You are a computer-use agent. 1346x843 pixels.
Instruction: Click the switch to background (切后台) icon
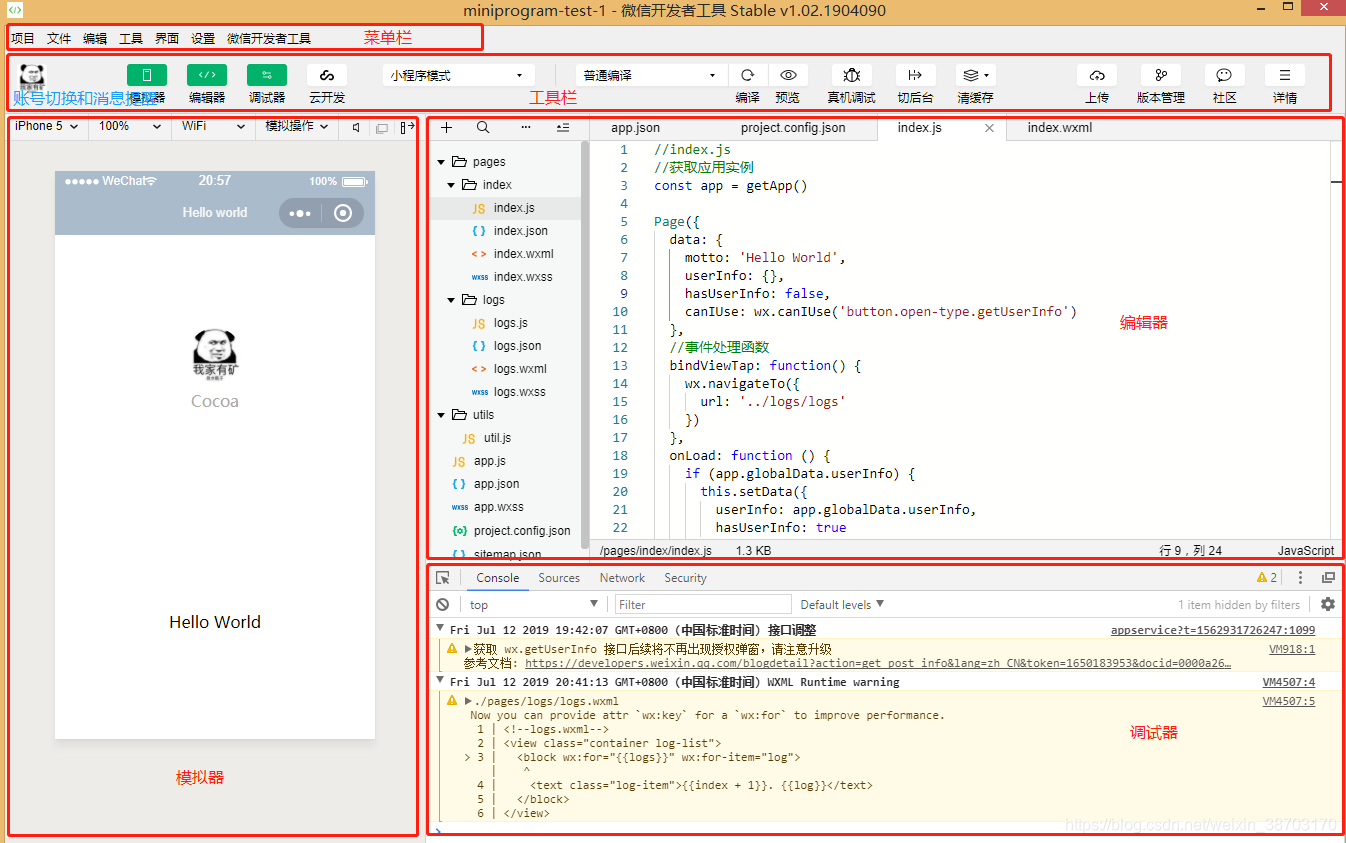[915, 75]
